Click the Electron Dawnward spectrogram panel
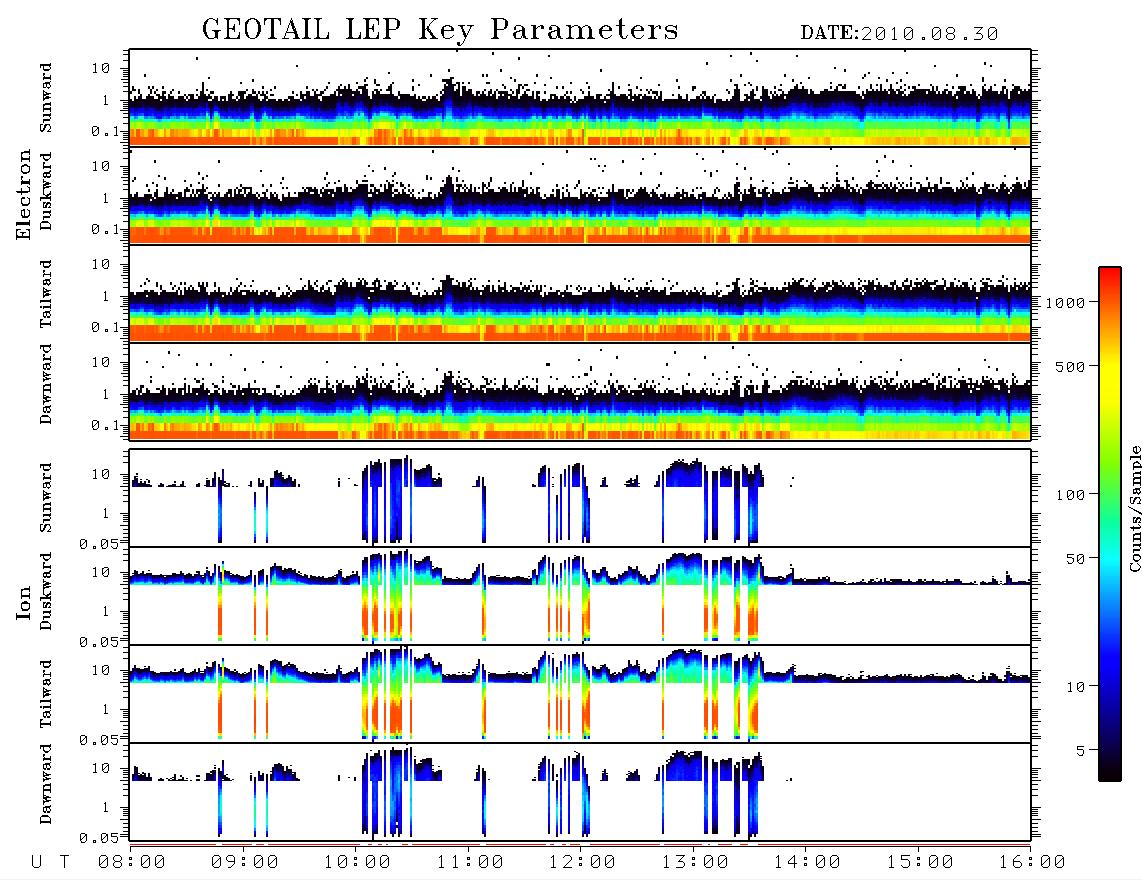 click(580, 392)
